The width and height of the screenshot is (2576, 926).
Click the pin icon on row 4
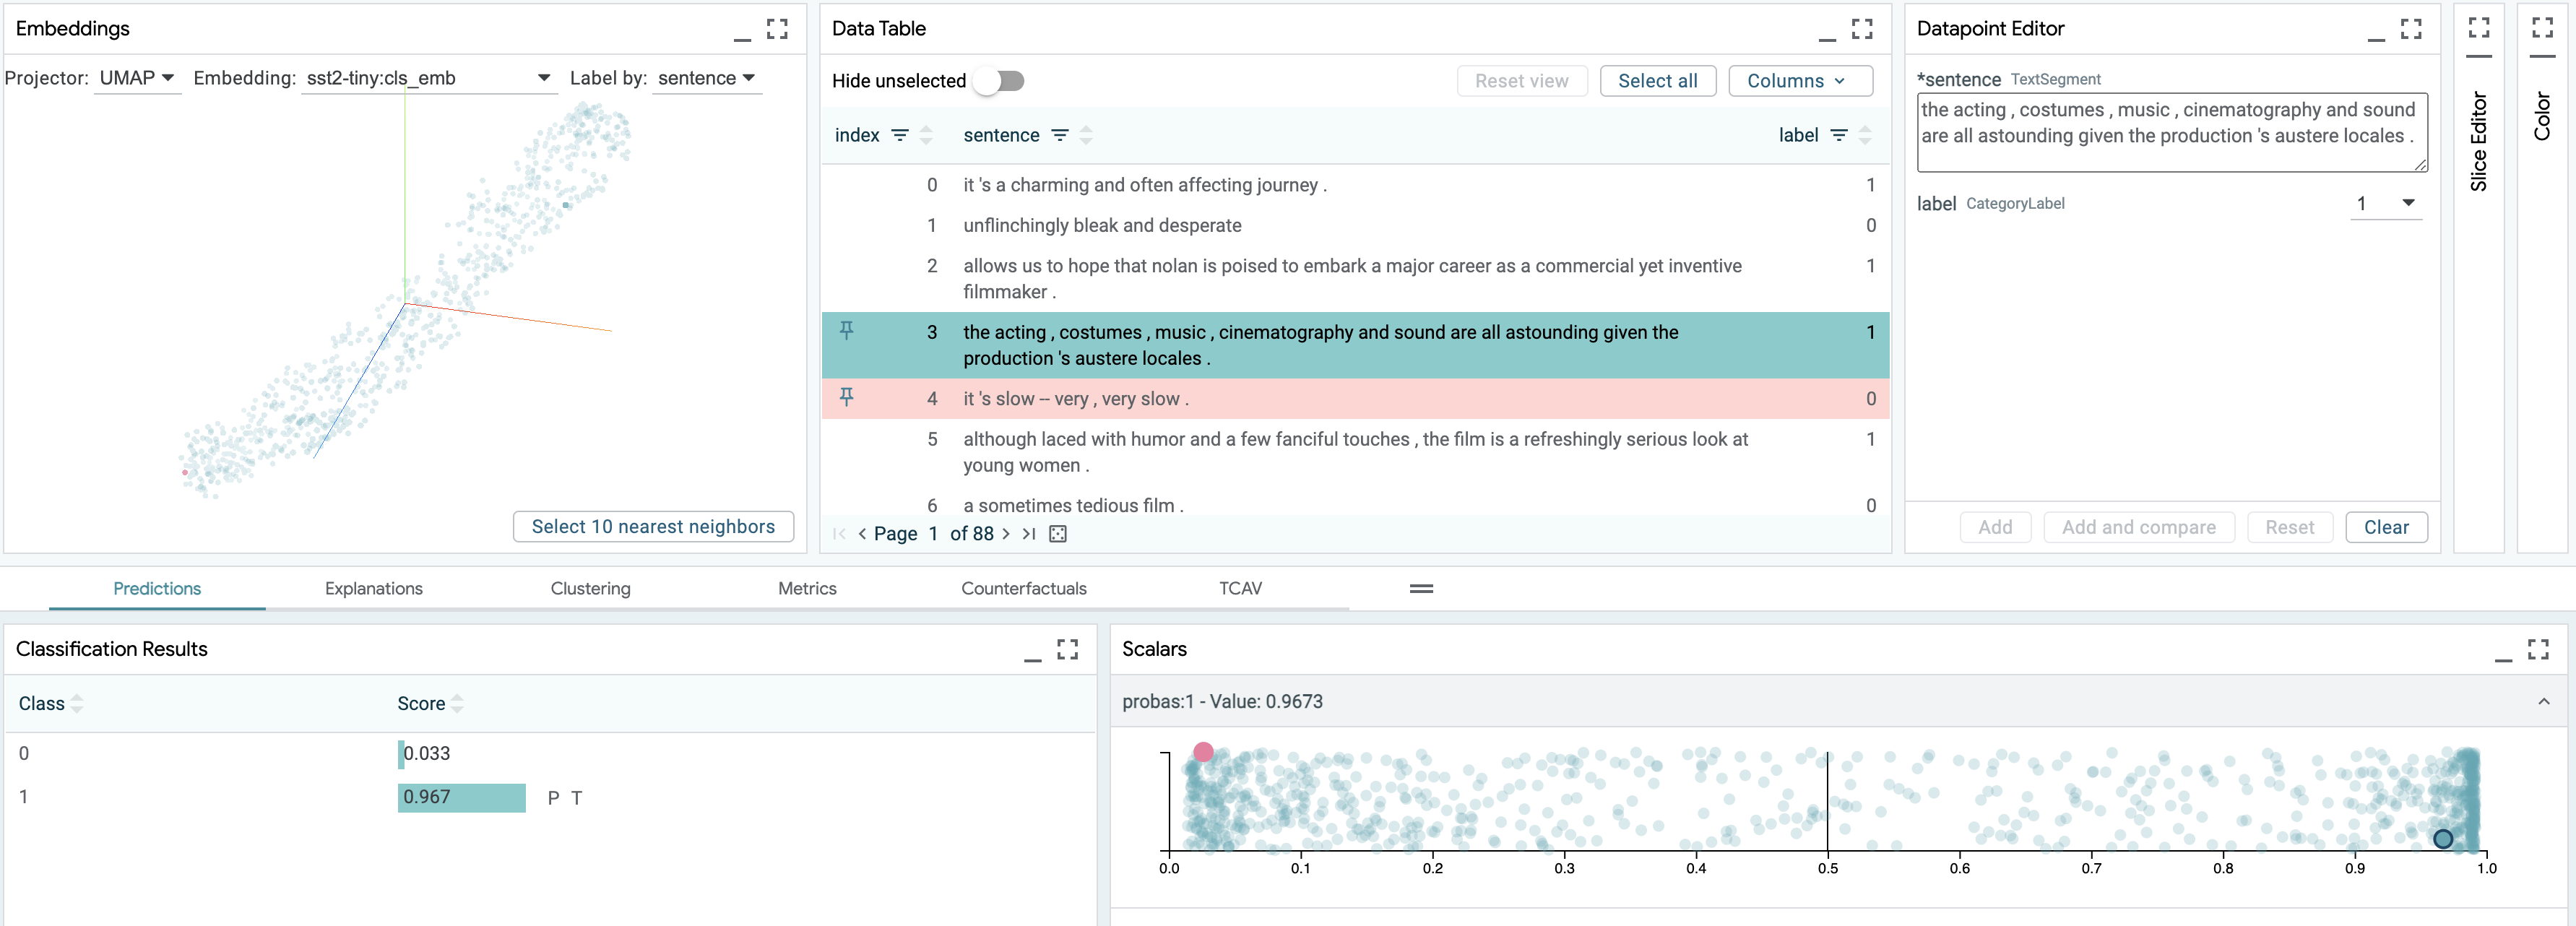click(x=846, y=397)
